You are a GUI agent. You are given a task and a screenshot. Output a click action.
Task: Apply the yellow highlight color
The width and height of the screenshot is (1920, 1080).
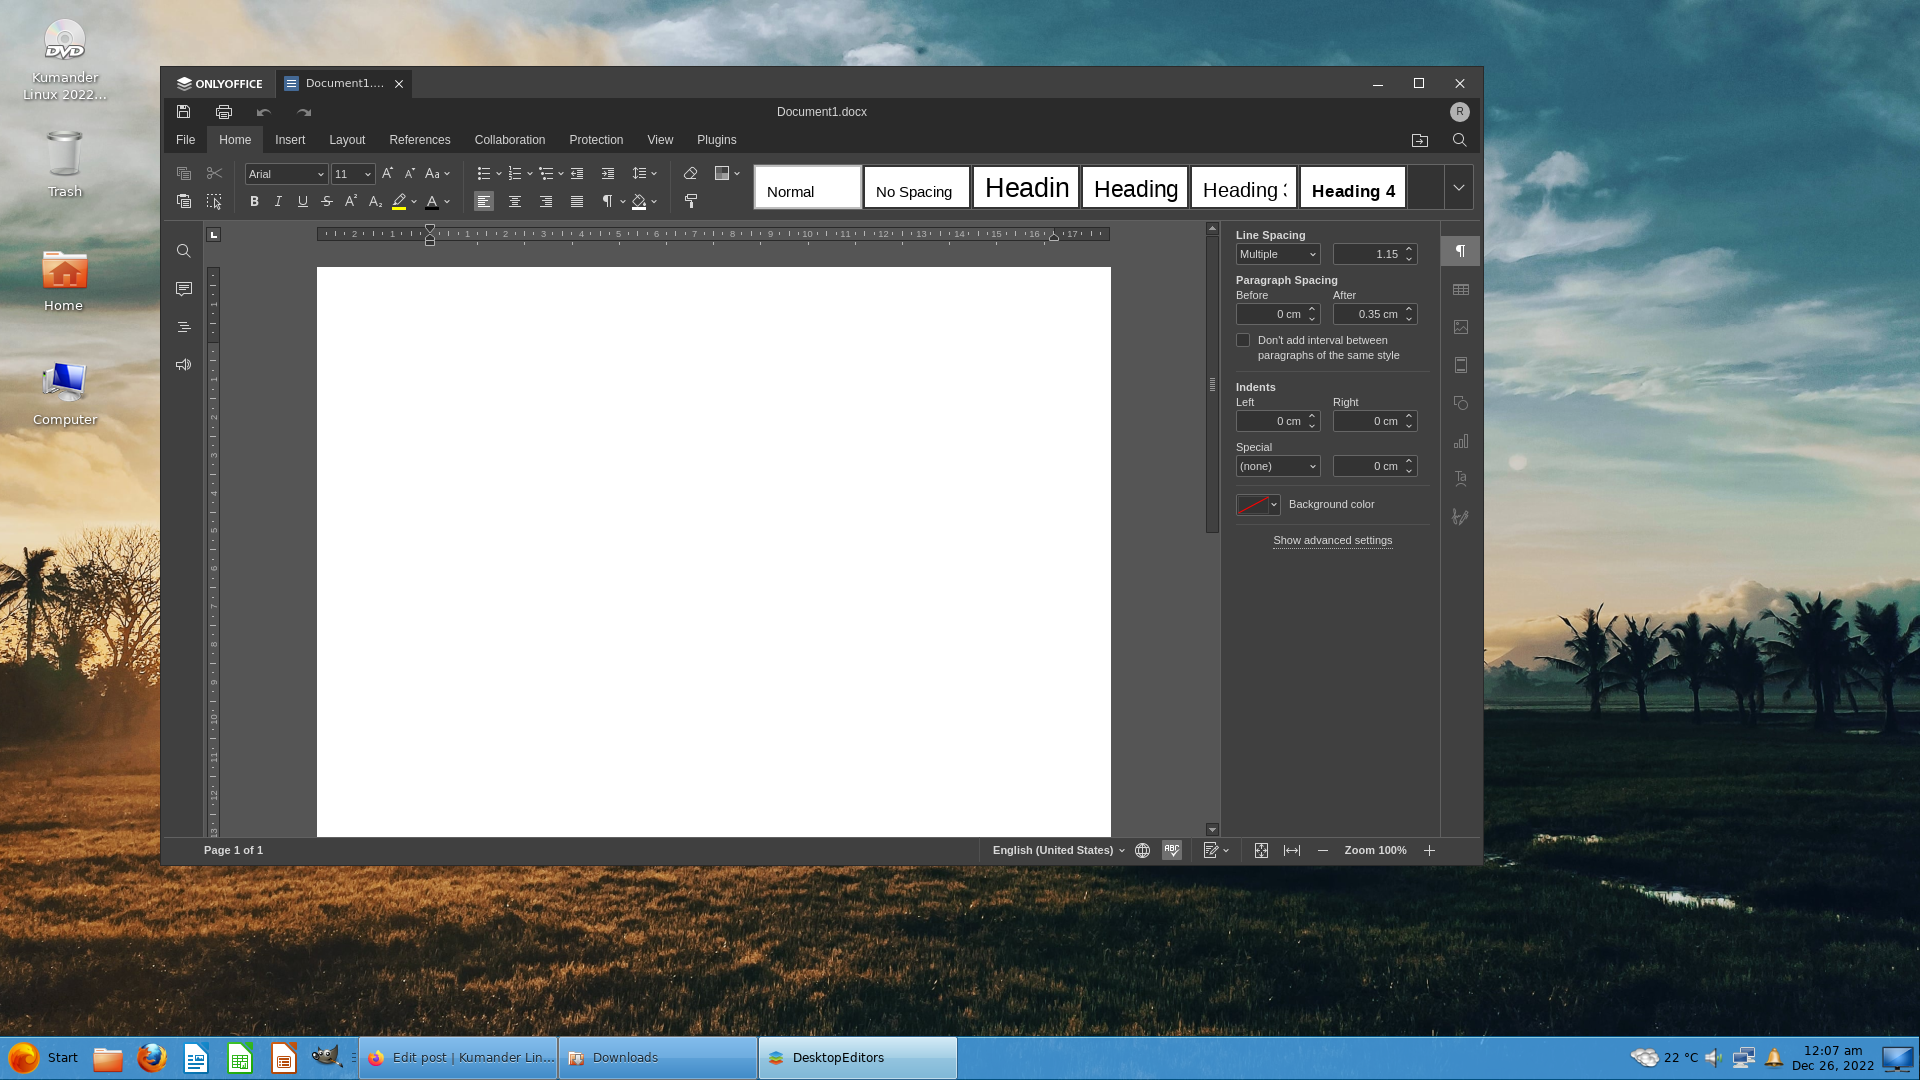[x=399, y=201]
